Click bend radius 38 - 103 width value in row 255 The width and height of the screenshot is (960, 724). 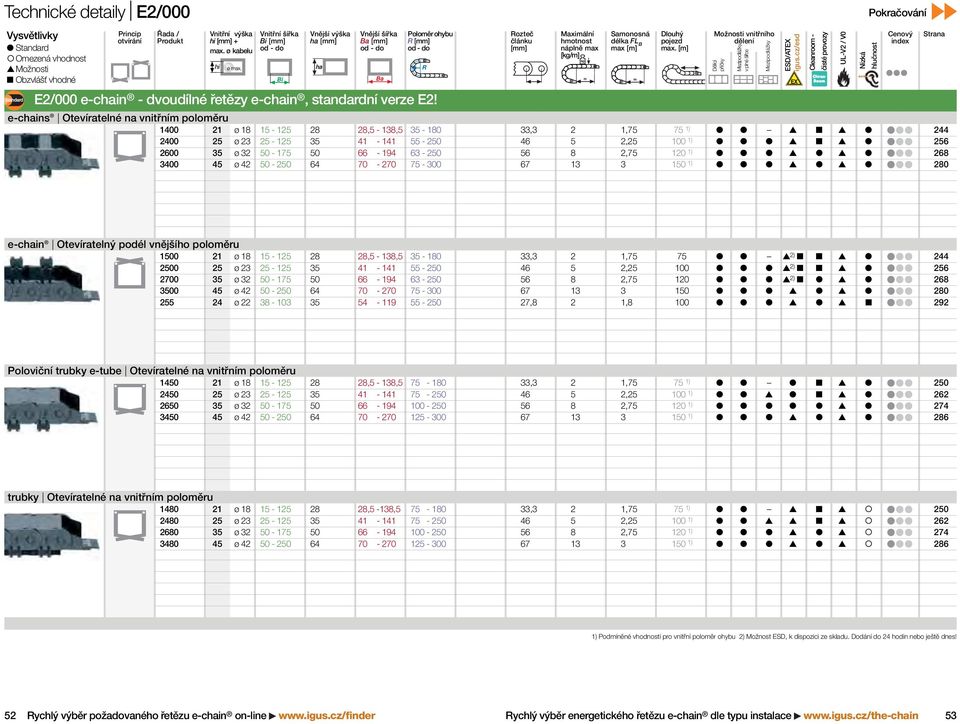click(x=276, y=302)
